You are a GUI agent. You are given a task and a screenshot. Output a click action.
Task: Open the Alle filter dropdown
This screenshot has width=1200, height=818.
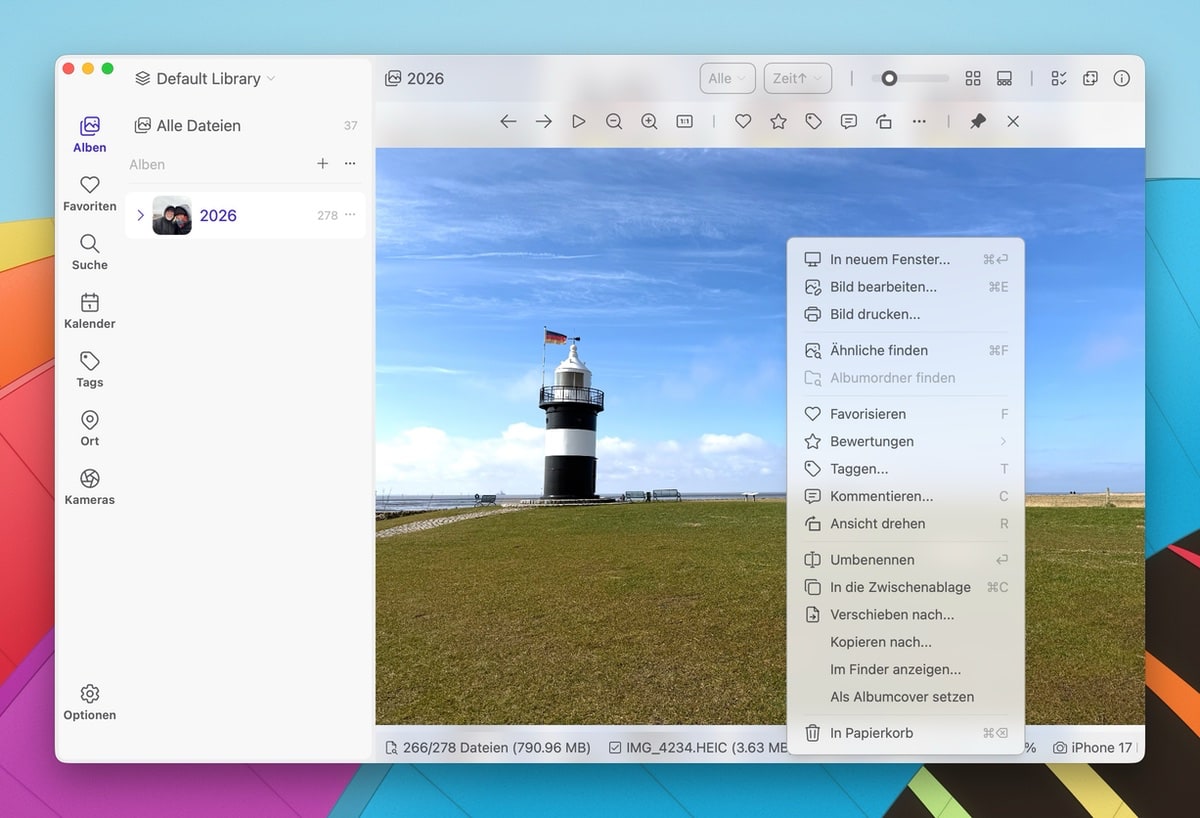[727, 78]
